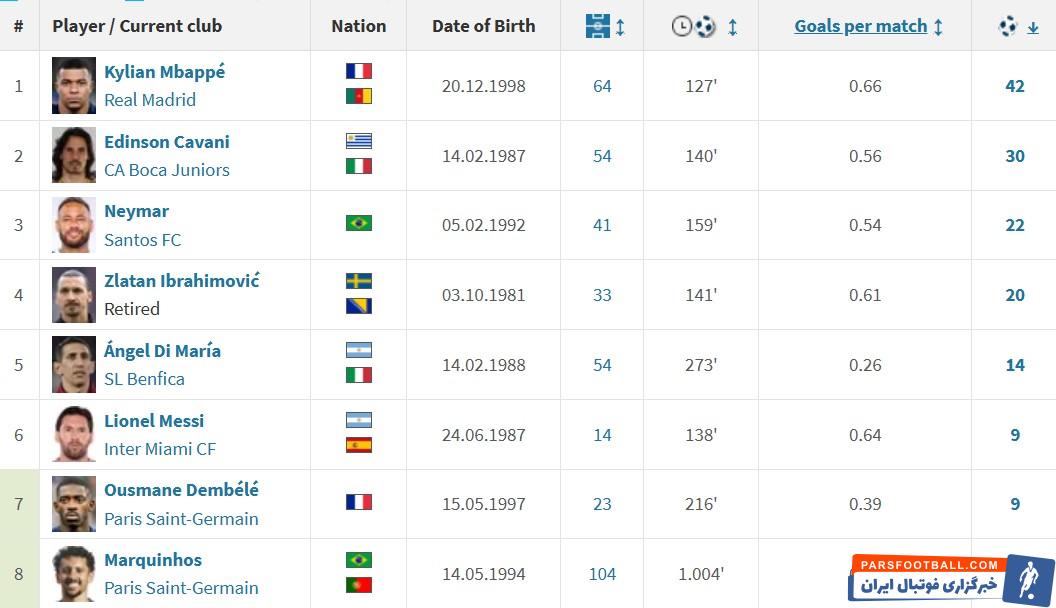The image size is (1056, 608).
Task: Open Neymar's 41 matches link
Action: (602, 225)
